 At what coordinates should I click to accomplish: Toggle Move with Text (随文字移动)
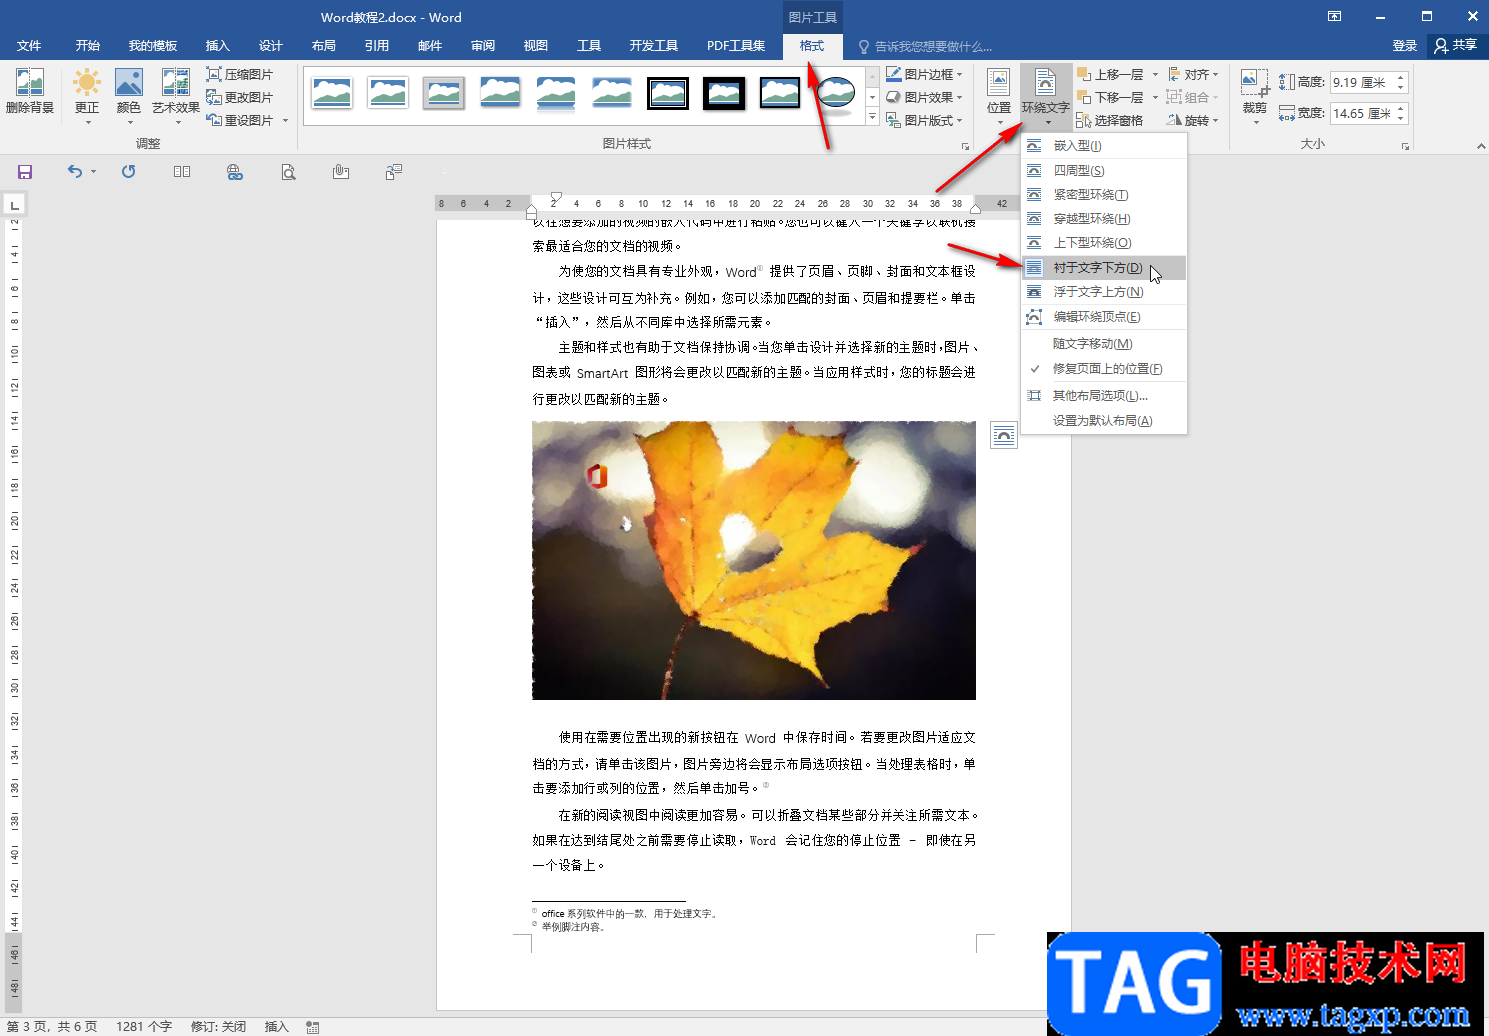click(x=1104, y=344)
